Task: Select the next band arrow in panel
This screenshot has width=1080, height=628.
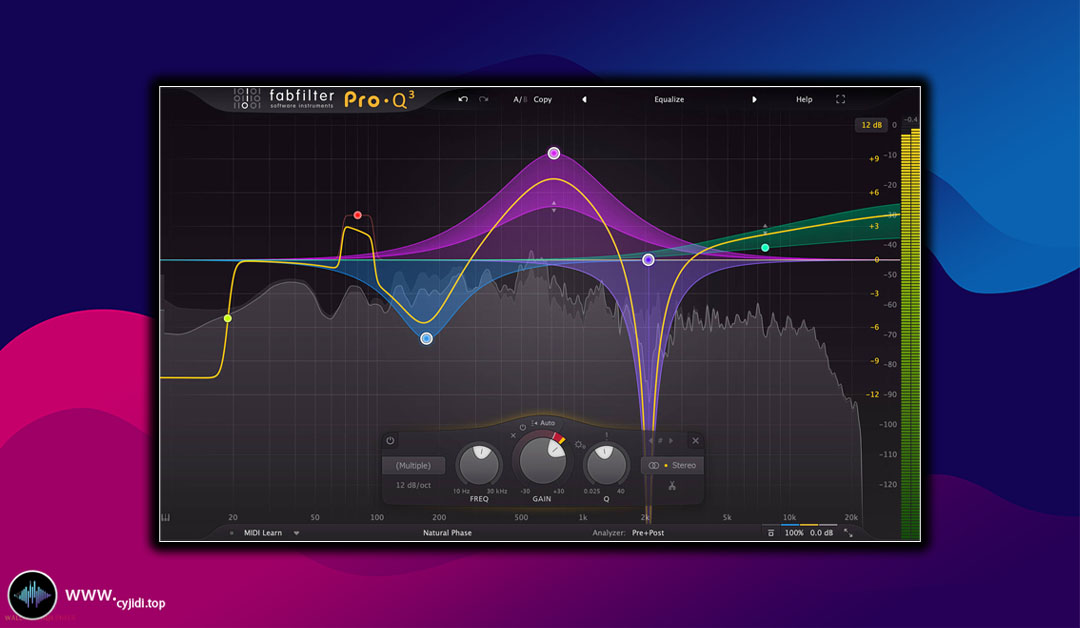Action: point(671,441)
